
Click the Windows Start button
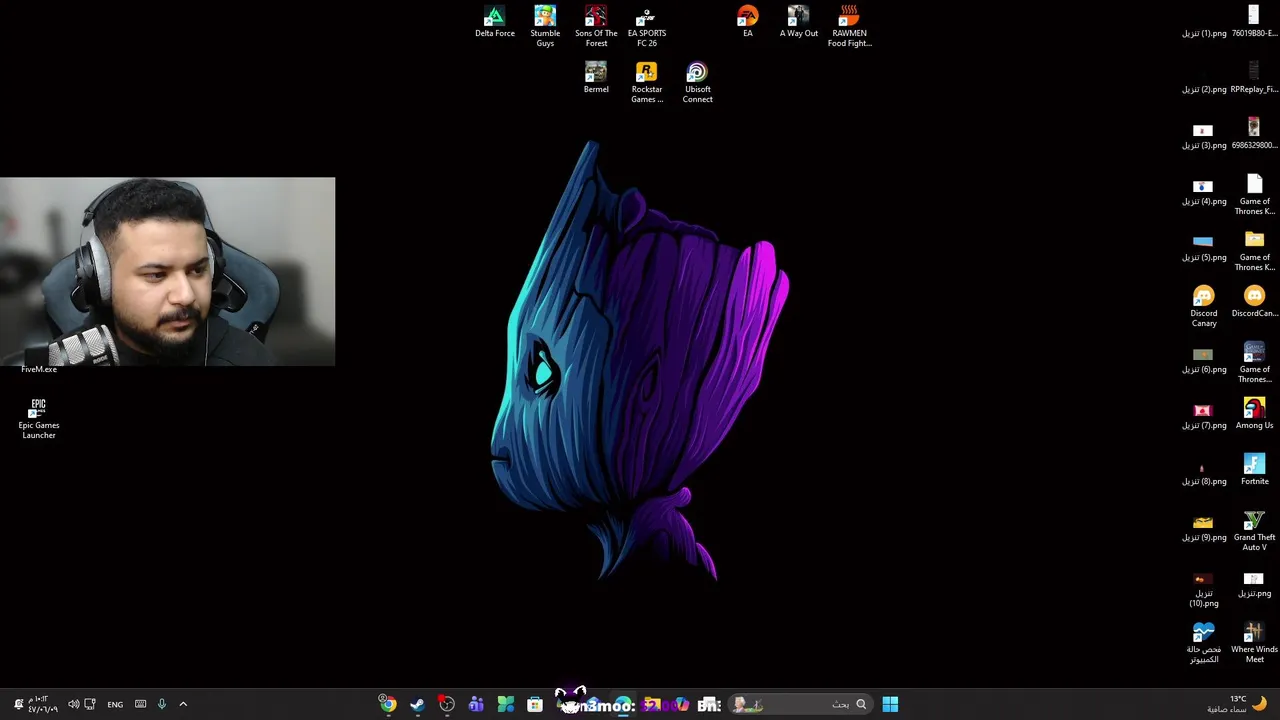890,704
